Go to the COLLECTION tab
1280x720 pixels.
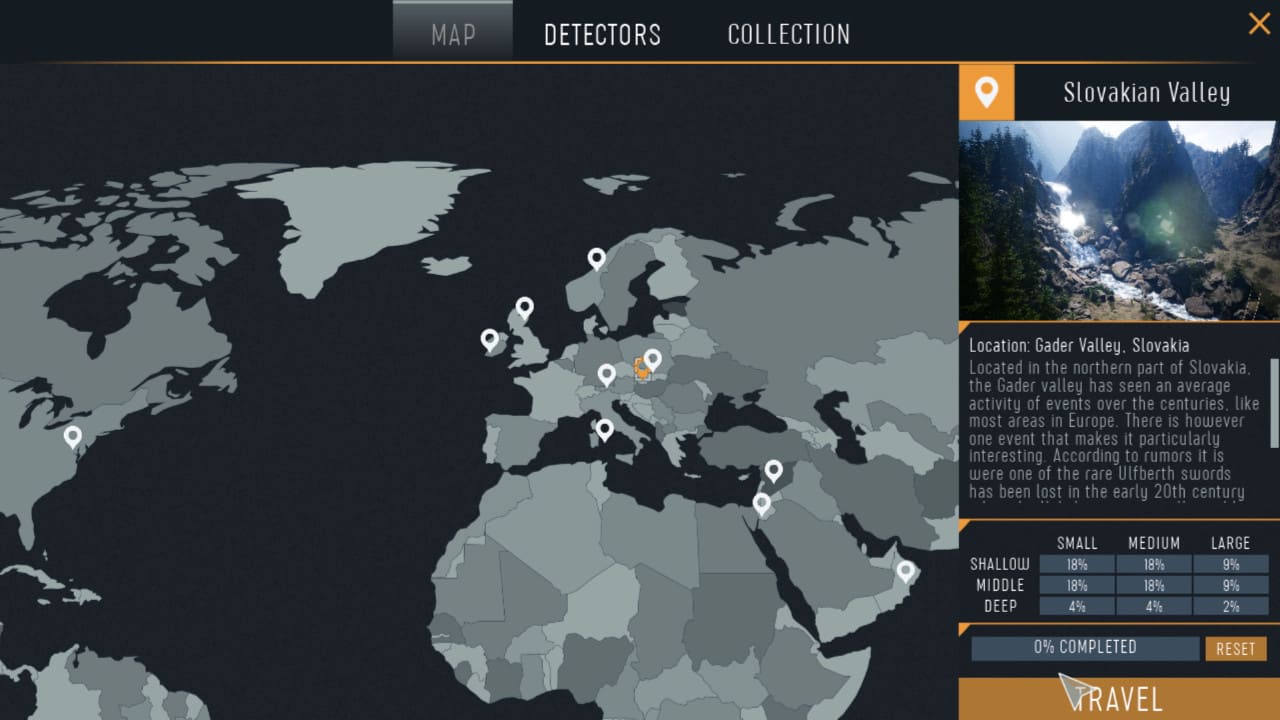[x=788, y=34]
